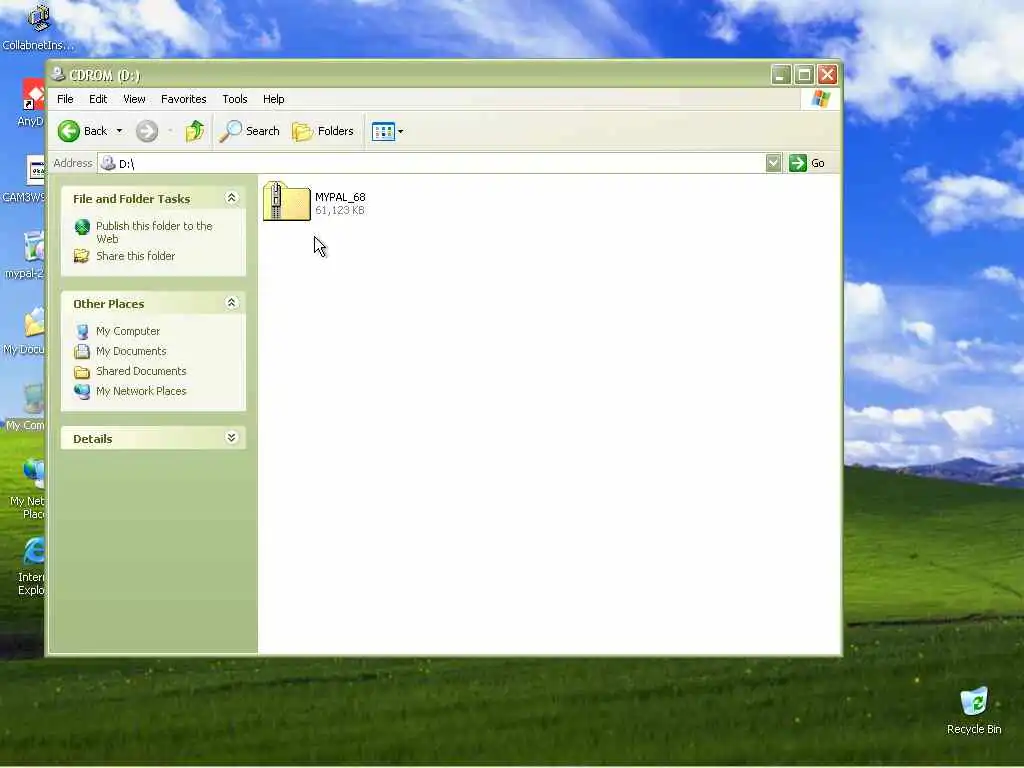The height and width of the screenshot is (768, 1024).
Task: Go back with the green Back arrow
Action: tap(82, 131)
